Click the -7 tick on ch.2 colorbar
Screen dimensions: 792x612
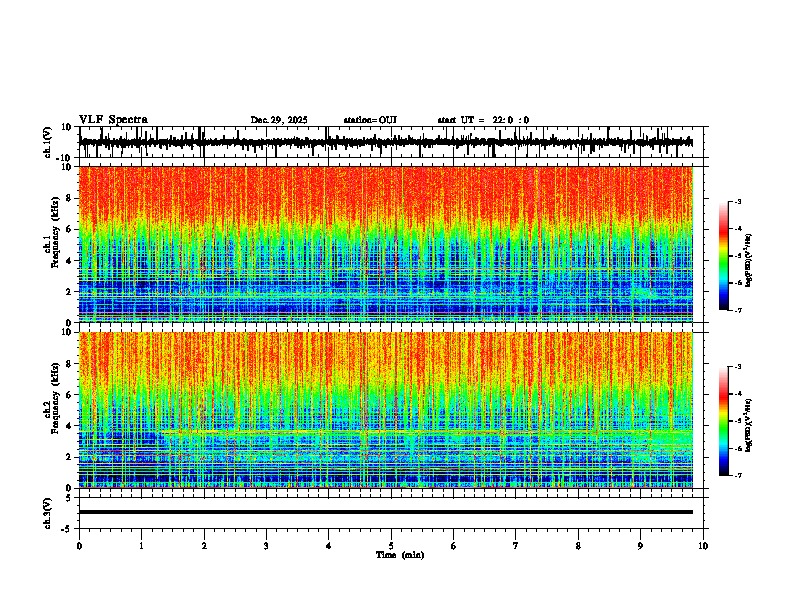[738, 475]
